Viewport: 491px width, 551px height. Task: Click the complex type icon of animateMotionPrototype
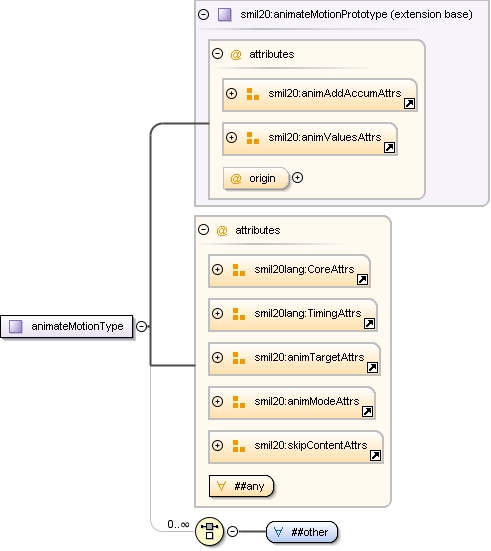click(x=225, y=15)
